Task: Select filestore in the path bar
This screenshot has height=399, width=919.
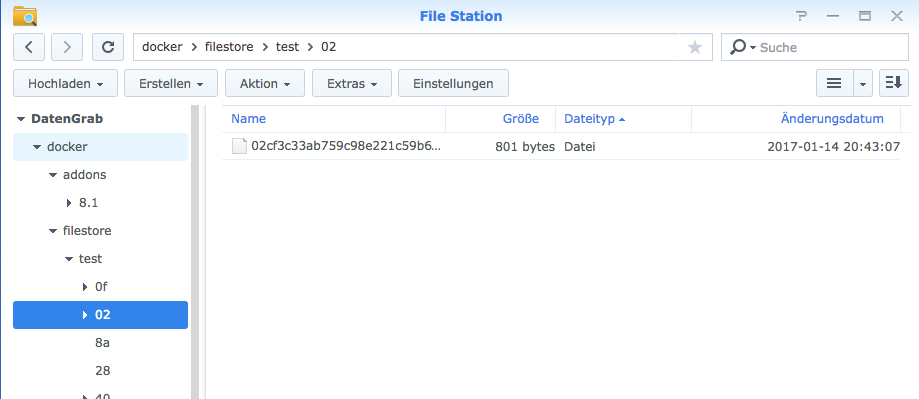Action: pos(229,47)
